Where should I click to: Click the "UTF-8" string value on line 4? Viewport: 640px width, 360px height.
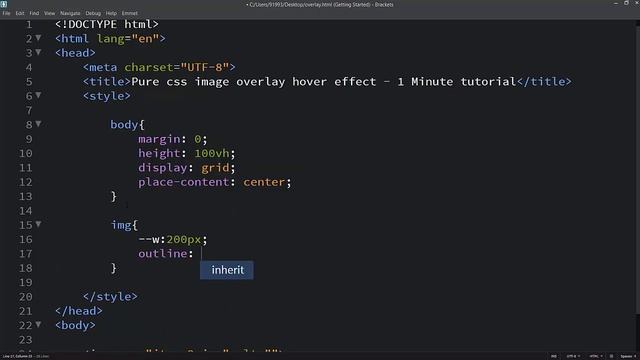tap(205, 67)
